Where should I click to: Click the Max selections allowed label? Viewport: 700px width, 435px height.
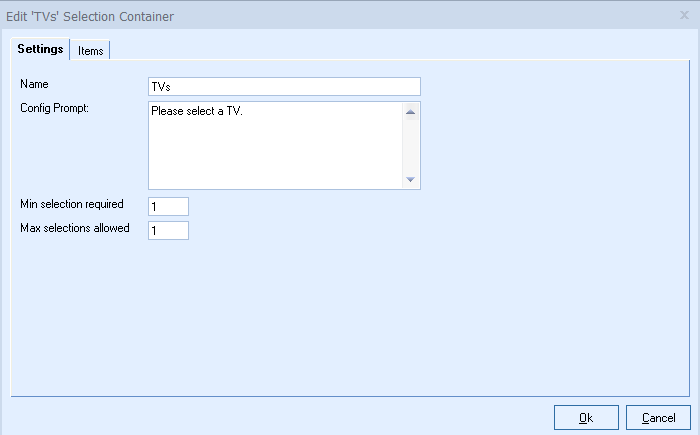(x=75, y=227)
